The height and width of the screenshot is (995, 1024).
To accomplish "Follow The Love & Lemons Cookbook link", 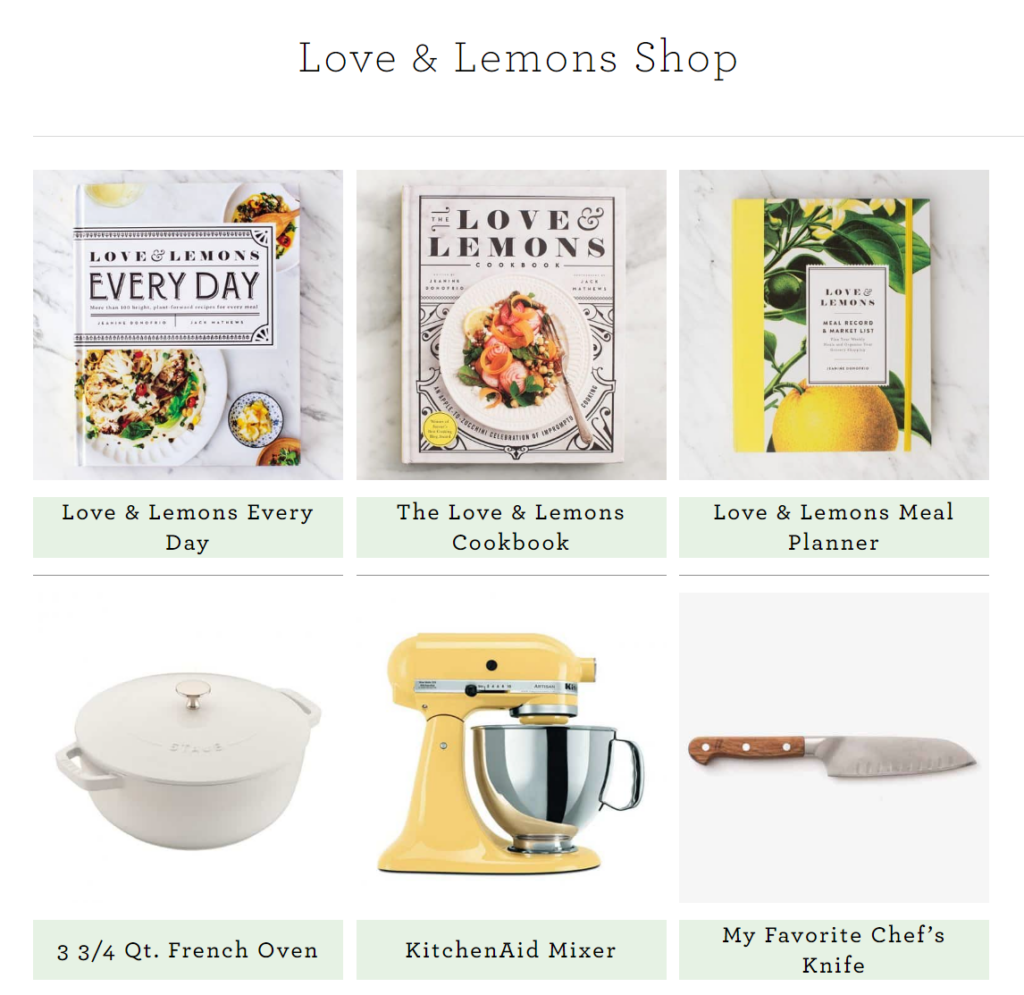I will click(x=511, y=528).
